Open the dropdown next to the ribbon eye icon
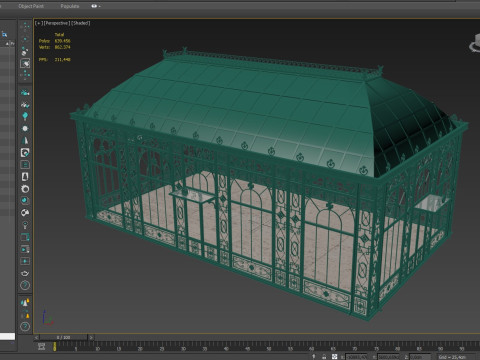 [x=99, y=6]
